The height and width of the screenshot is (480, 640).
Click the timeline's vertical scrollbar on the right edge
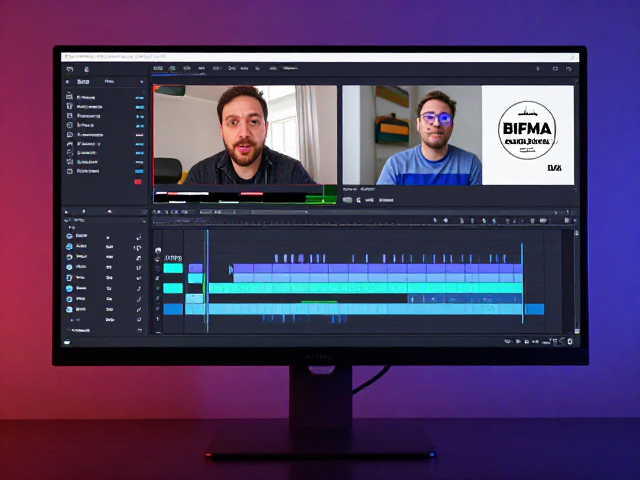pos(577,281)
